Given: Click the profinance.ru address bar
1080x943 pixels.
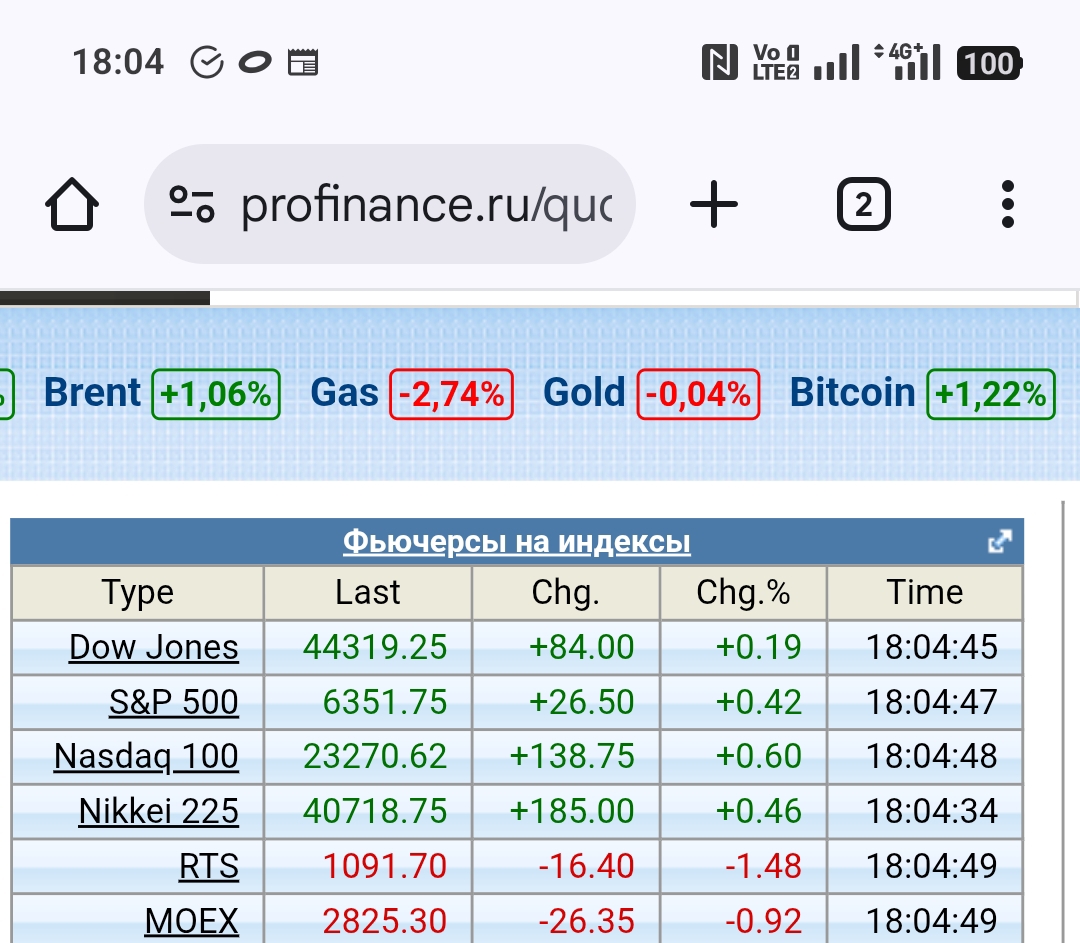Looking at the screenshot, I should pyautogui.click(x=425, y=205).
